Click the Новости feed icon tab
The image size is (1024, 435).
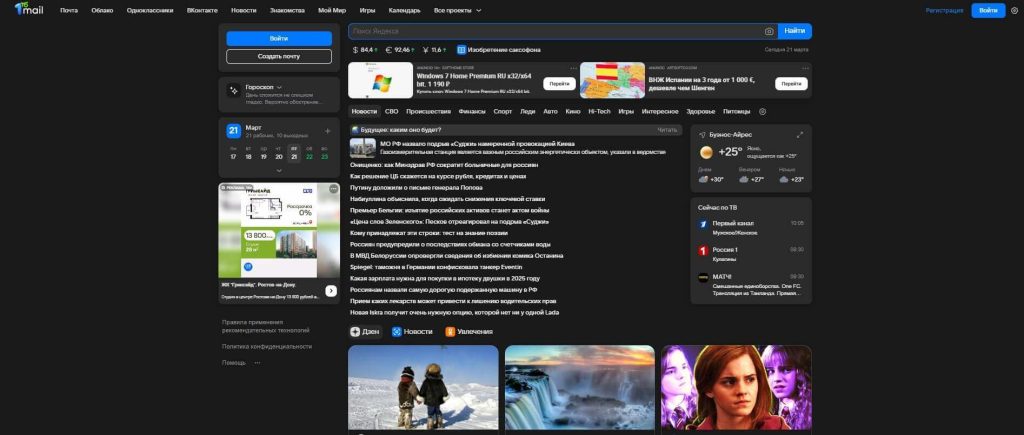(x=396, y=332)
